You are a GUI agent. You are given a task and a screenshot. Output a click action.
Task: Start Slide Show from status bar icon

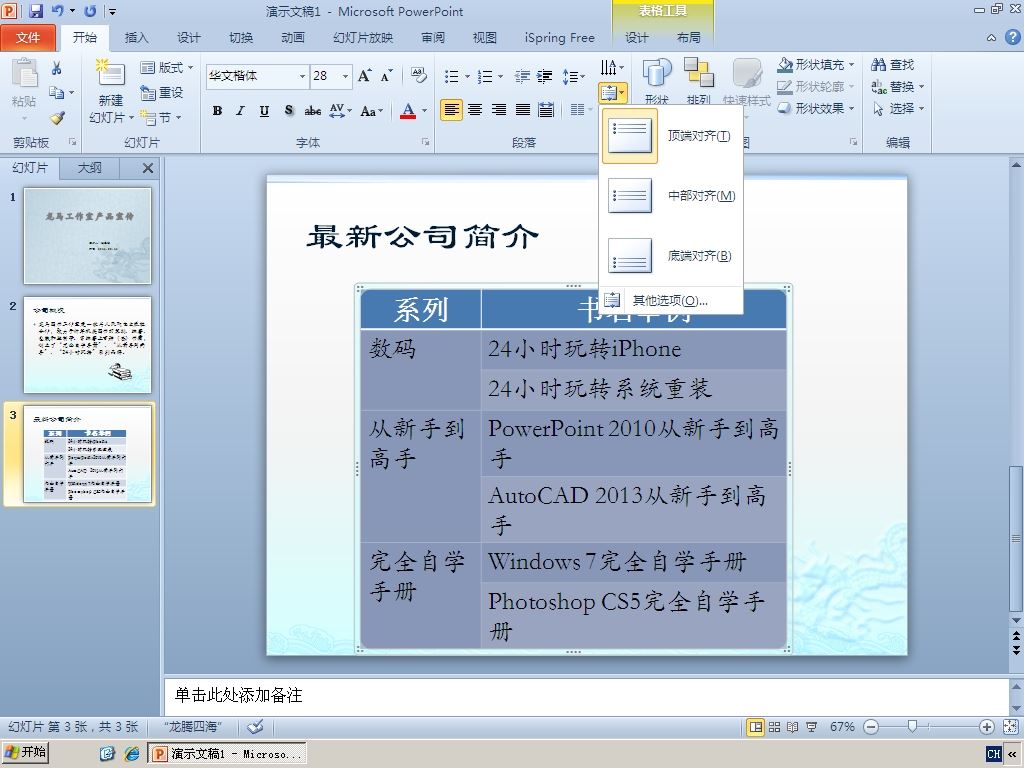pyautogui.click(x=812, y=727)
